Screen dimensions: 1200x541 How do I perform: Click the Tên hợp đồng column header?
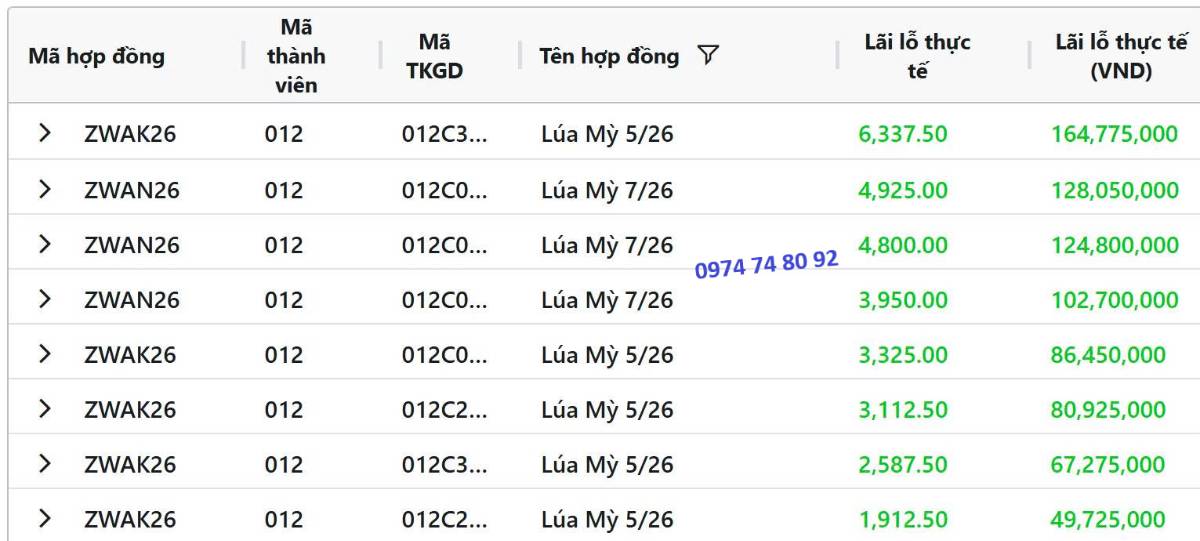(x=609, y=56)
